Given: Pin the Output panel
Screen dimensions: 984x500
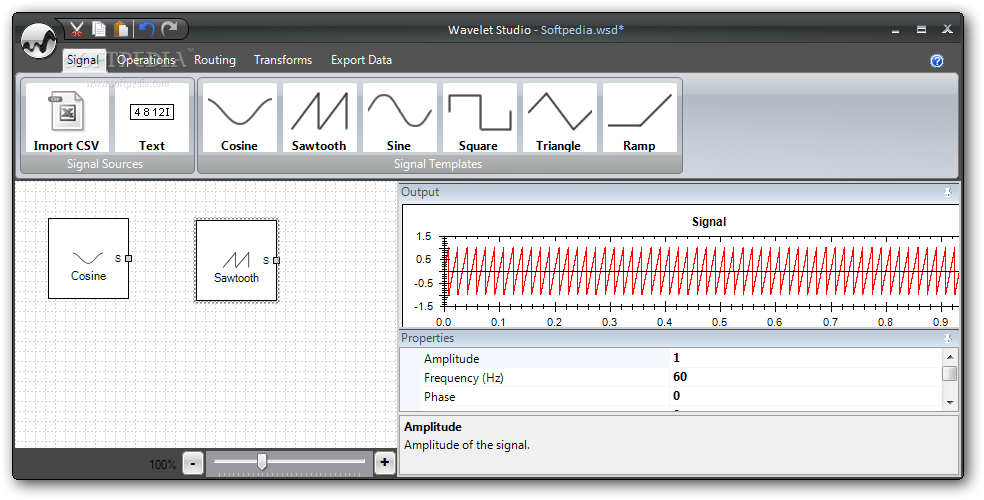Looking at the screenshot, I should click(948, 193).
